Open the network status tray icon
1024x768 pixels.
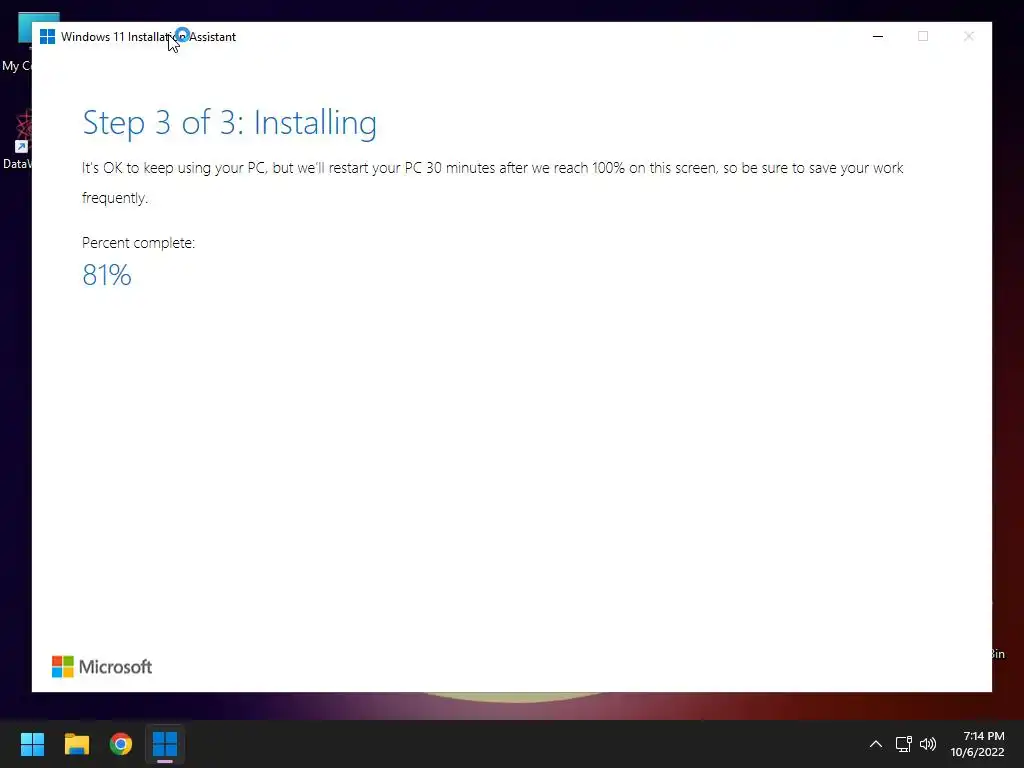pos(903,744)
